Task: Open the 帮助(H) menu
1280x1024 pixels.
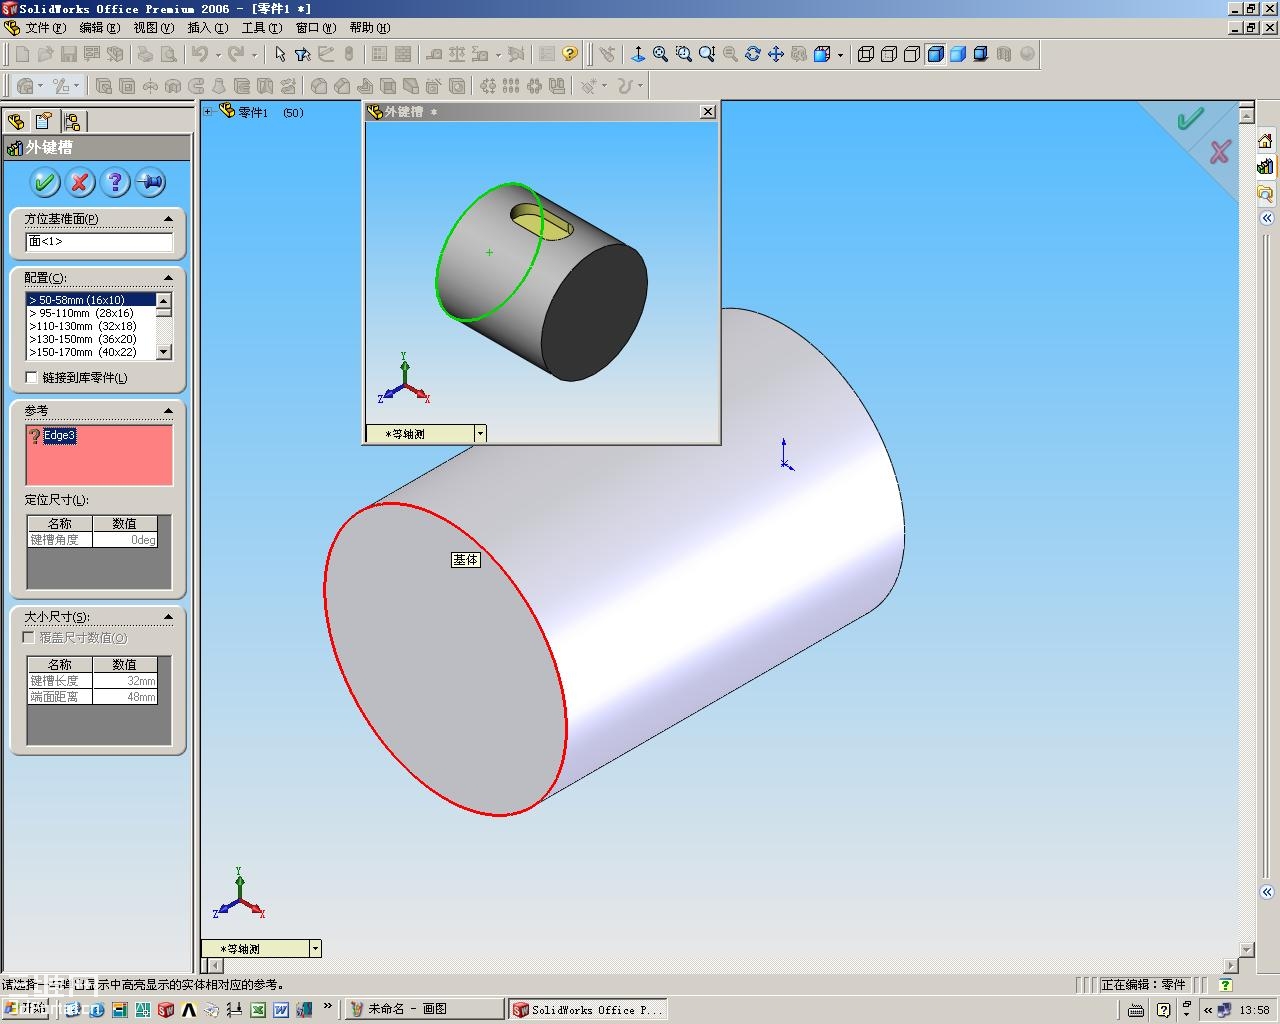Action: [370, 28]
